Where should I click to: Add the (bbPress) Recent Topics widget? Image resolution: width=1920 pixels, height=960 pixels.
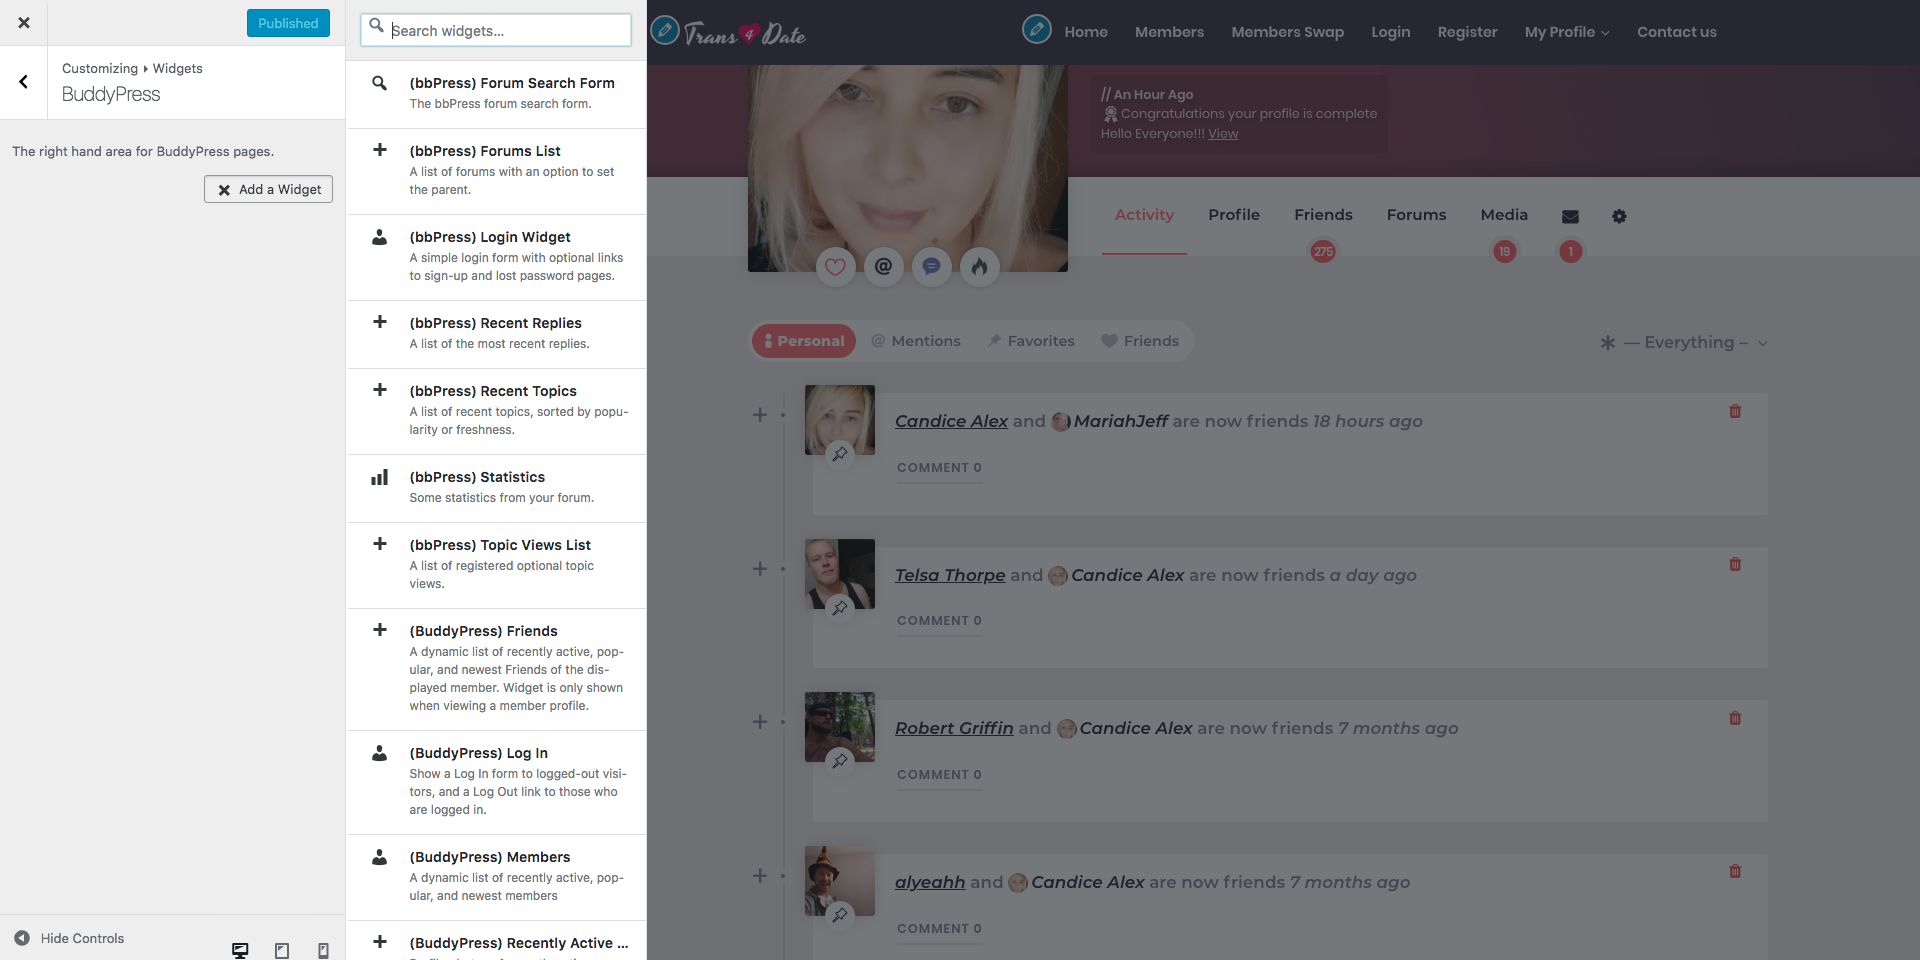coord(496,411)
